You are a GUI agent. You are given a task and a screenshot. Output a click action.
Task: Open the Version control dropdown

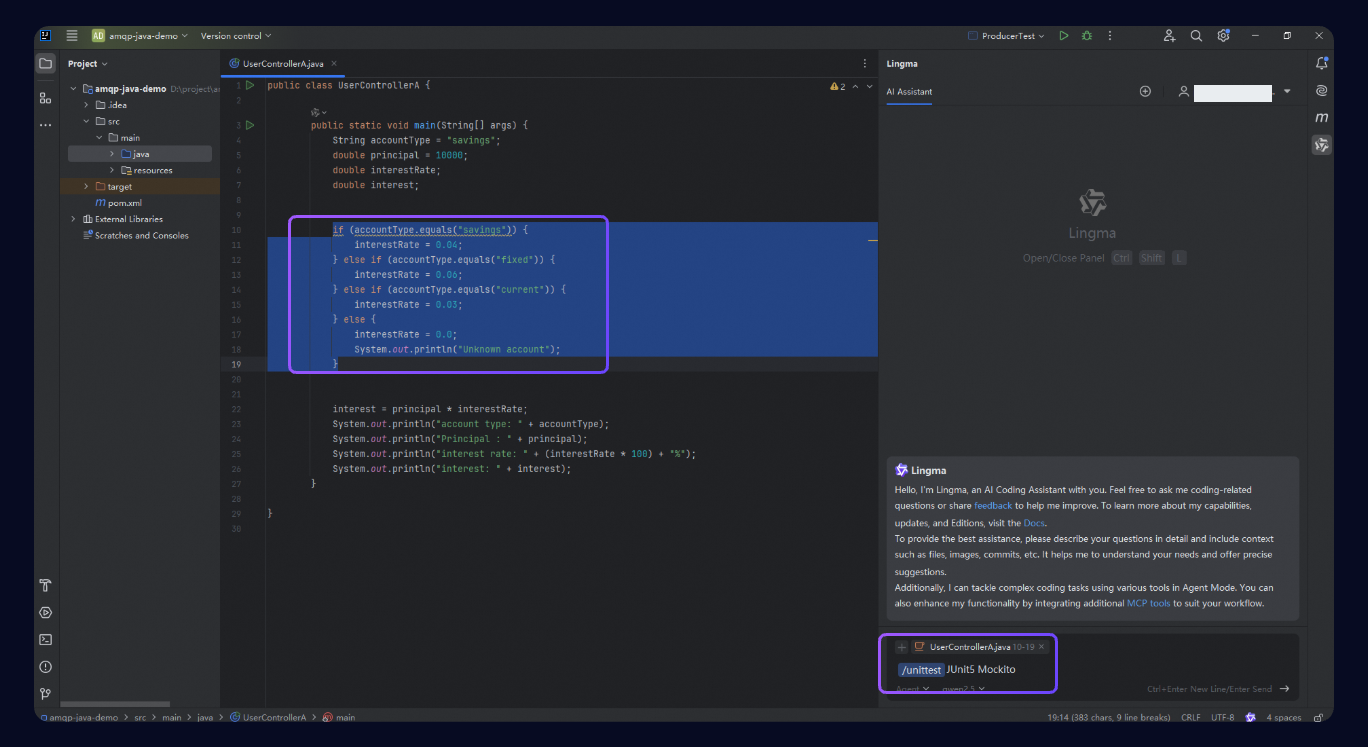[x=236, y=36]
